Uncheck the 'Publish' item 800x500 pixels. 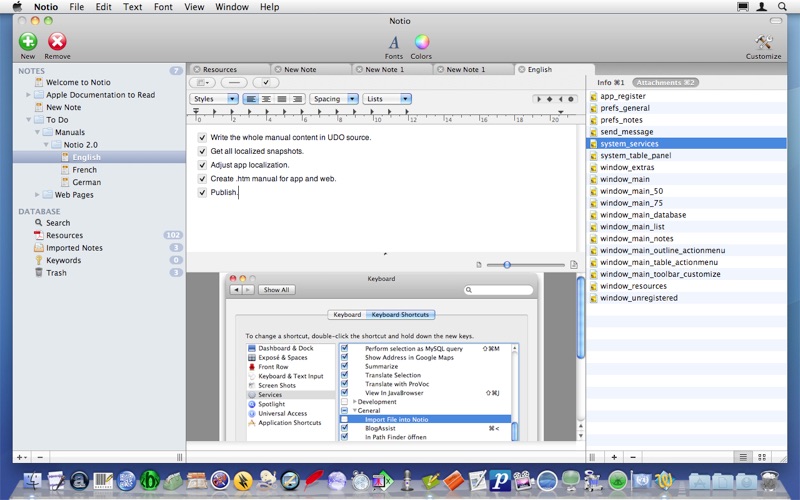click(x=202, y=192)
